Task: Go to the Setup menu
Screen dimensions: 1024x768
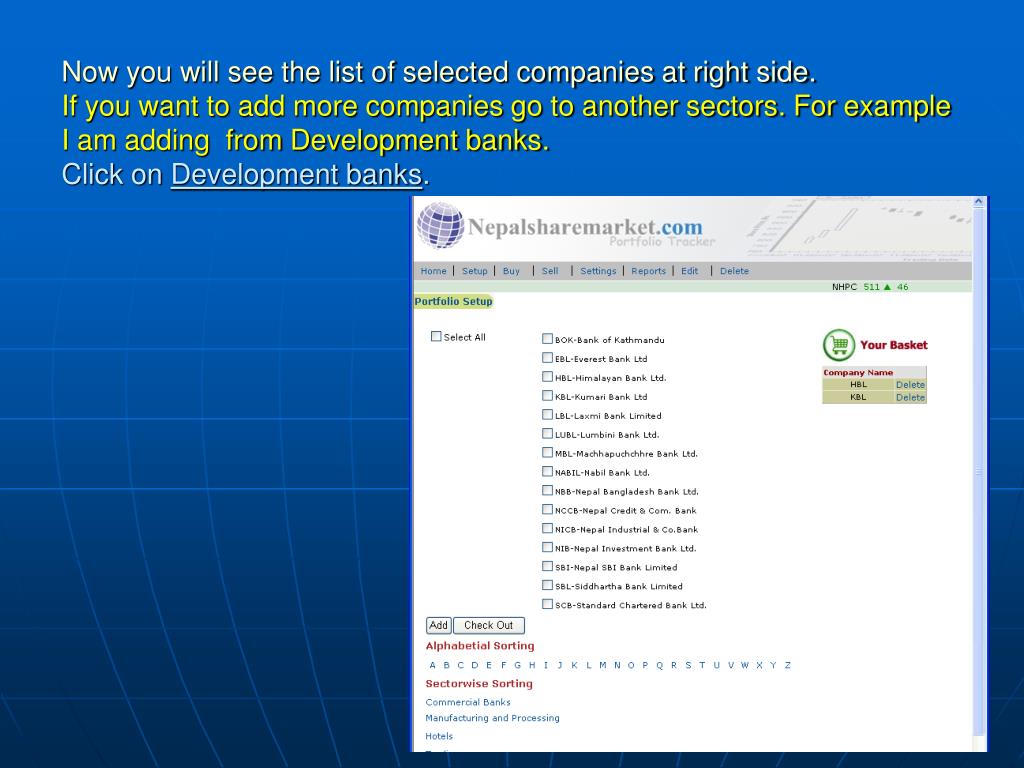Action: (x=475, y=271)
